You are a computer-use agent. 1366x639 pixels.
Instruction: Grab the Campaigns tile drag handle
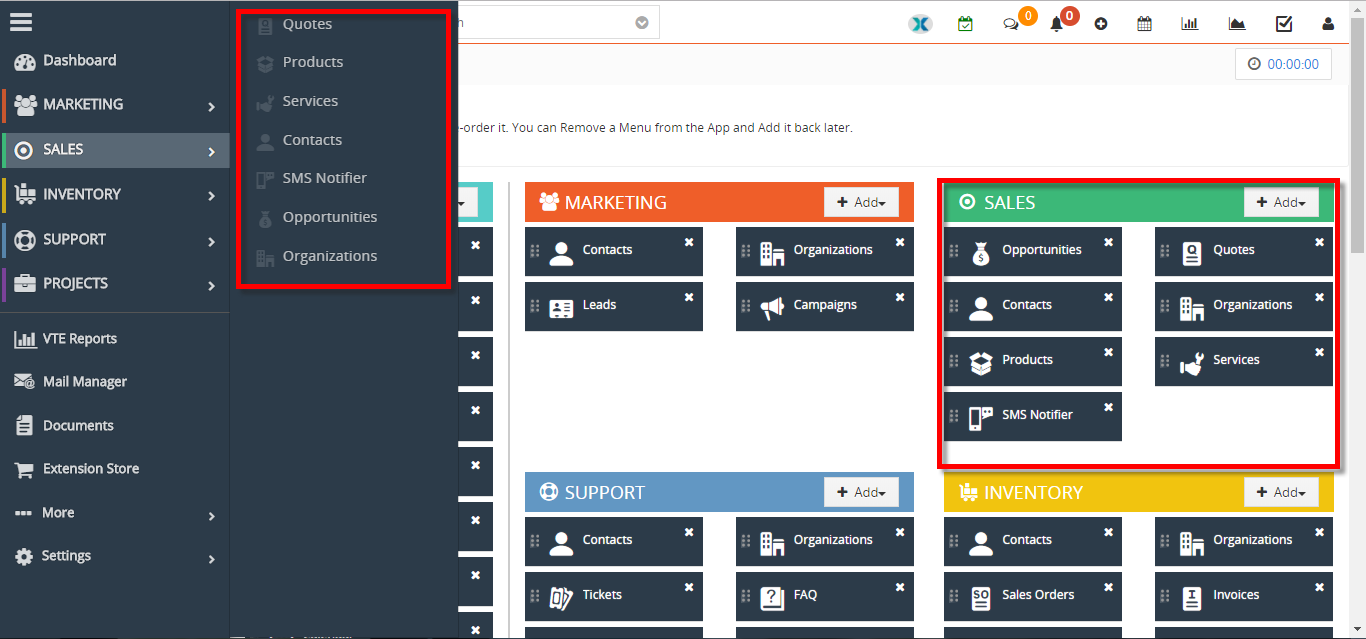(746, 306)
